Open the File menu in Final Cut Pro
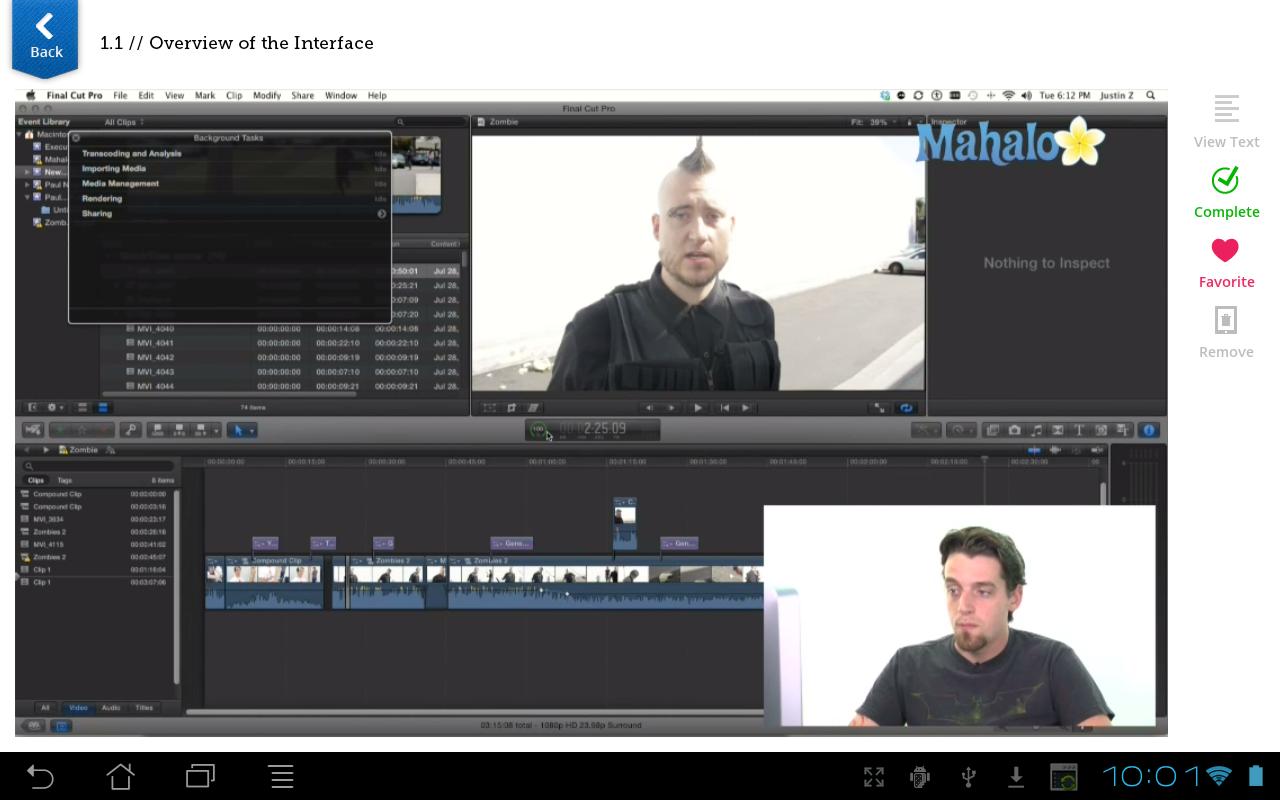 point(120,96)
